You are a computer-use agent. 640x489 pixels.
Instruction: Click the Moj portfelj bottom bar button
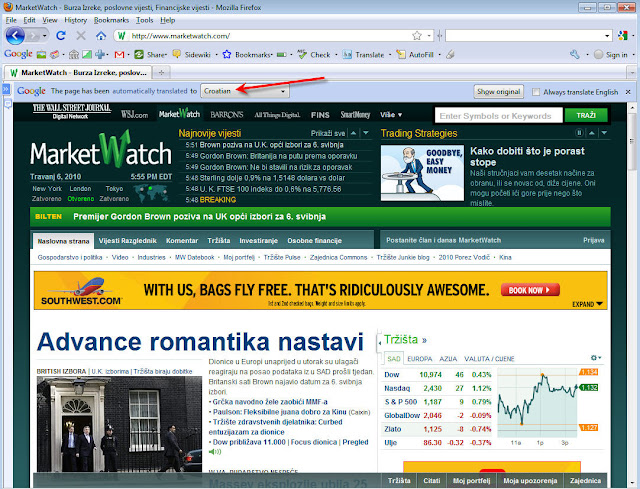click(471, 480)
